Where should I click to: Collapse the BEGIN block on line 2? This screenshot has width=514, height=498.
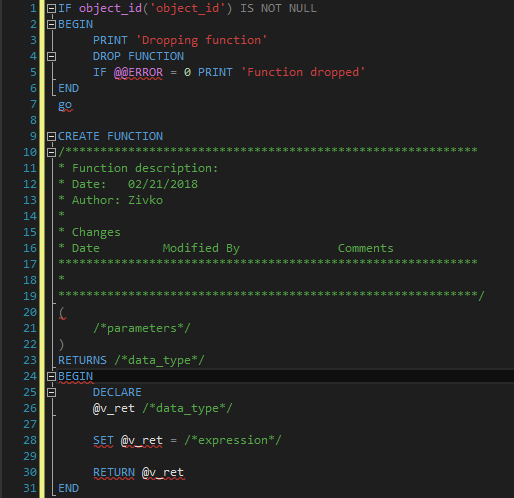(x=51, y=24)
